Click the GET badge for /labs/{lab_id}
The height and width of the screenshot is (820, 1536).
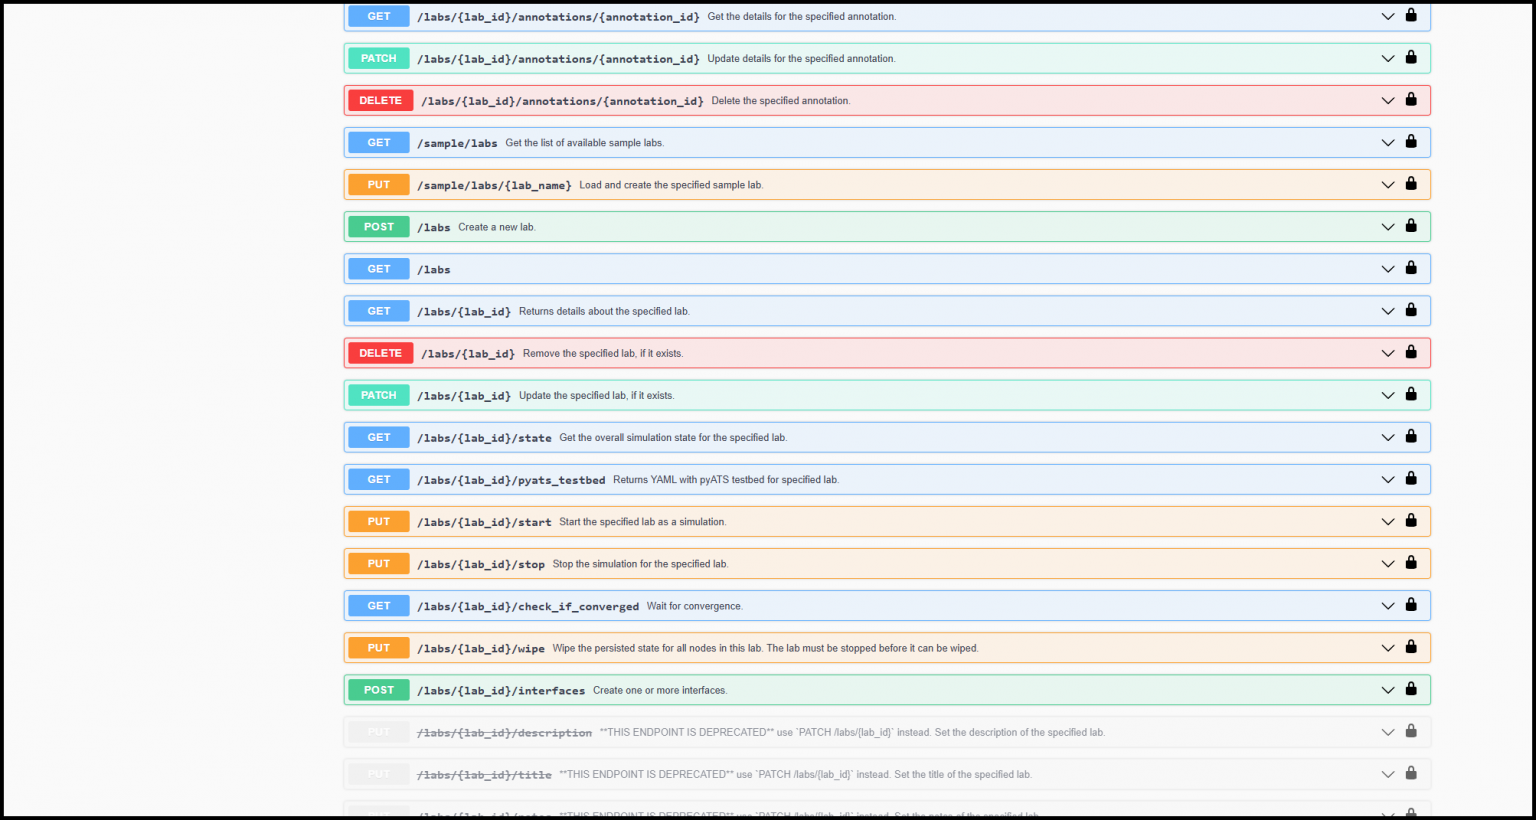pos(377,310)
